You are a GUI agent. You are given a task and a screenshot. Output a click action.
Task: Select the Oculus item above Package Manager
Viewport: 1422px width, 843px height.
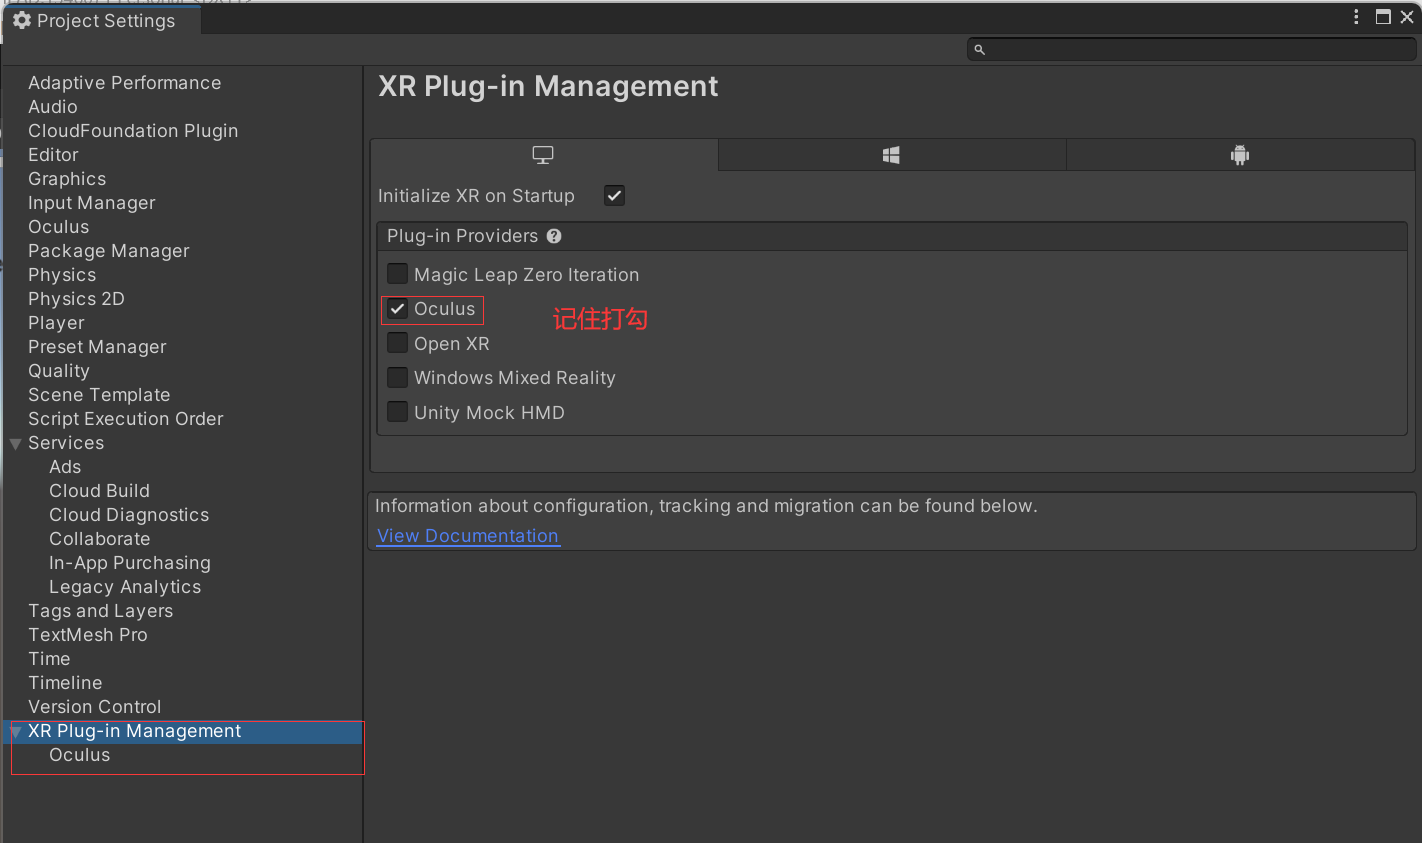click(58, 227)
